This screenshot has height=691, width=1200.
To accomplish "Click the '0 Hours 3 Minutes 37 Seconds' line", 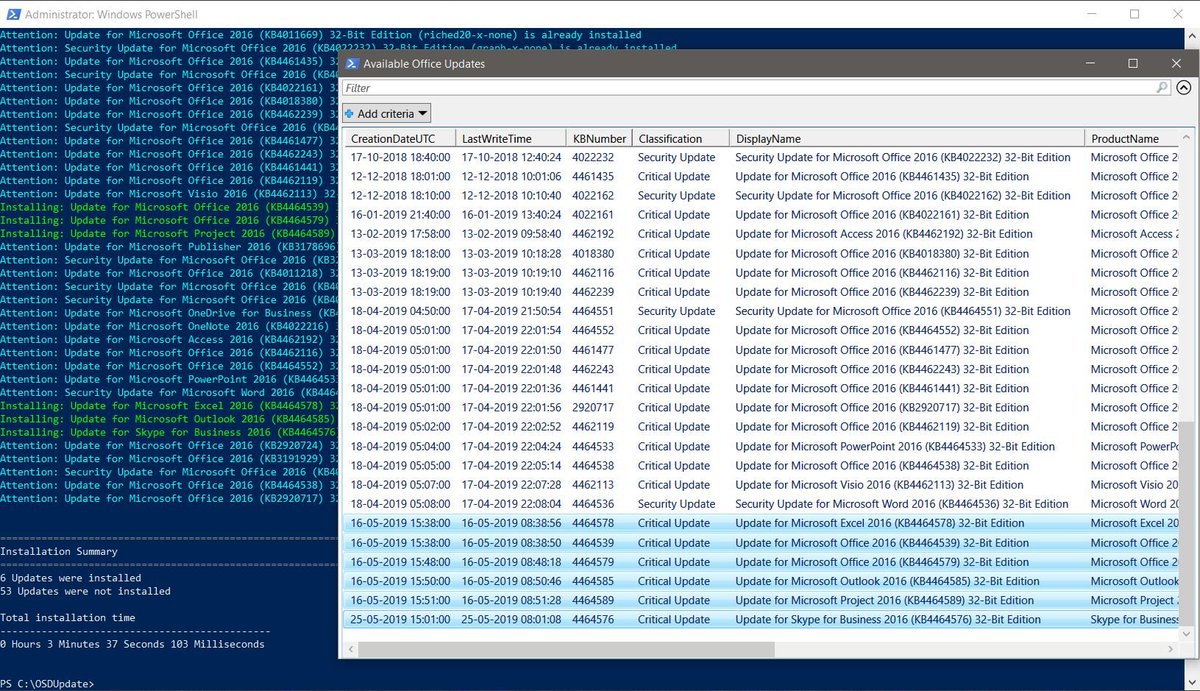I will coord(132,644).
